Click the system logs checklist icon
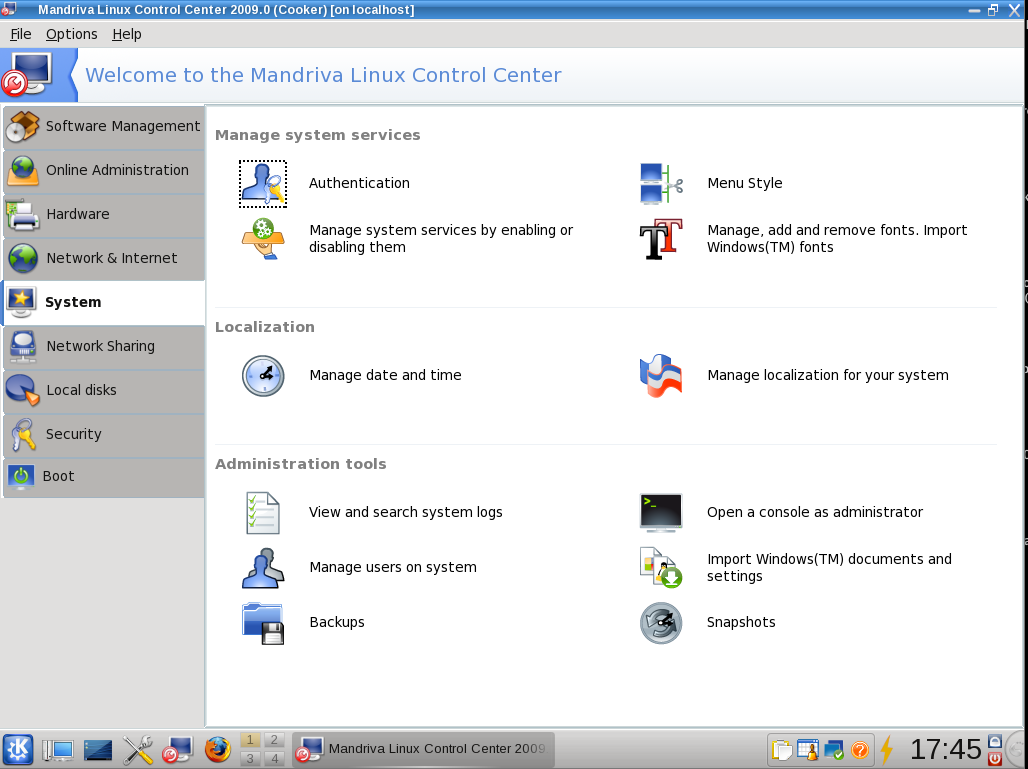Image resolution: width=1028 pixels, height=769 pixels. coord(263,513)
